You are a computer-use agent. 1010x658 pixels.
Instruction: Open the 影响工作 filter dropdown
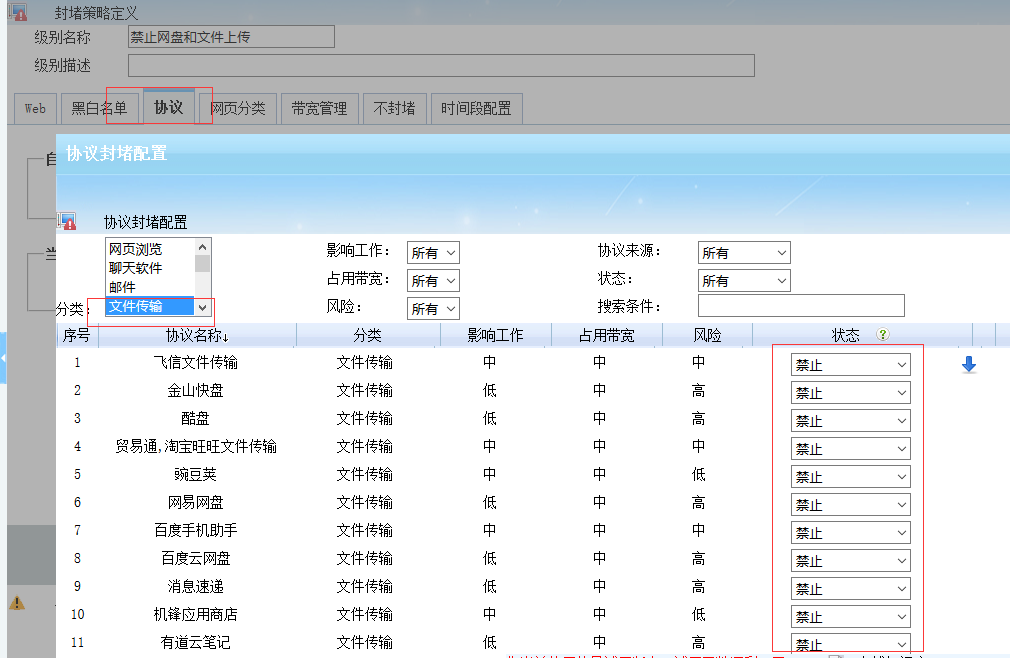point(433,253)
